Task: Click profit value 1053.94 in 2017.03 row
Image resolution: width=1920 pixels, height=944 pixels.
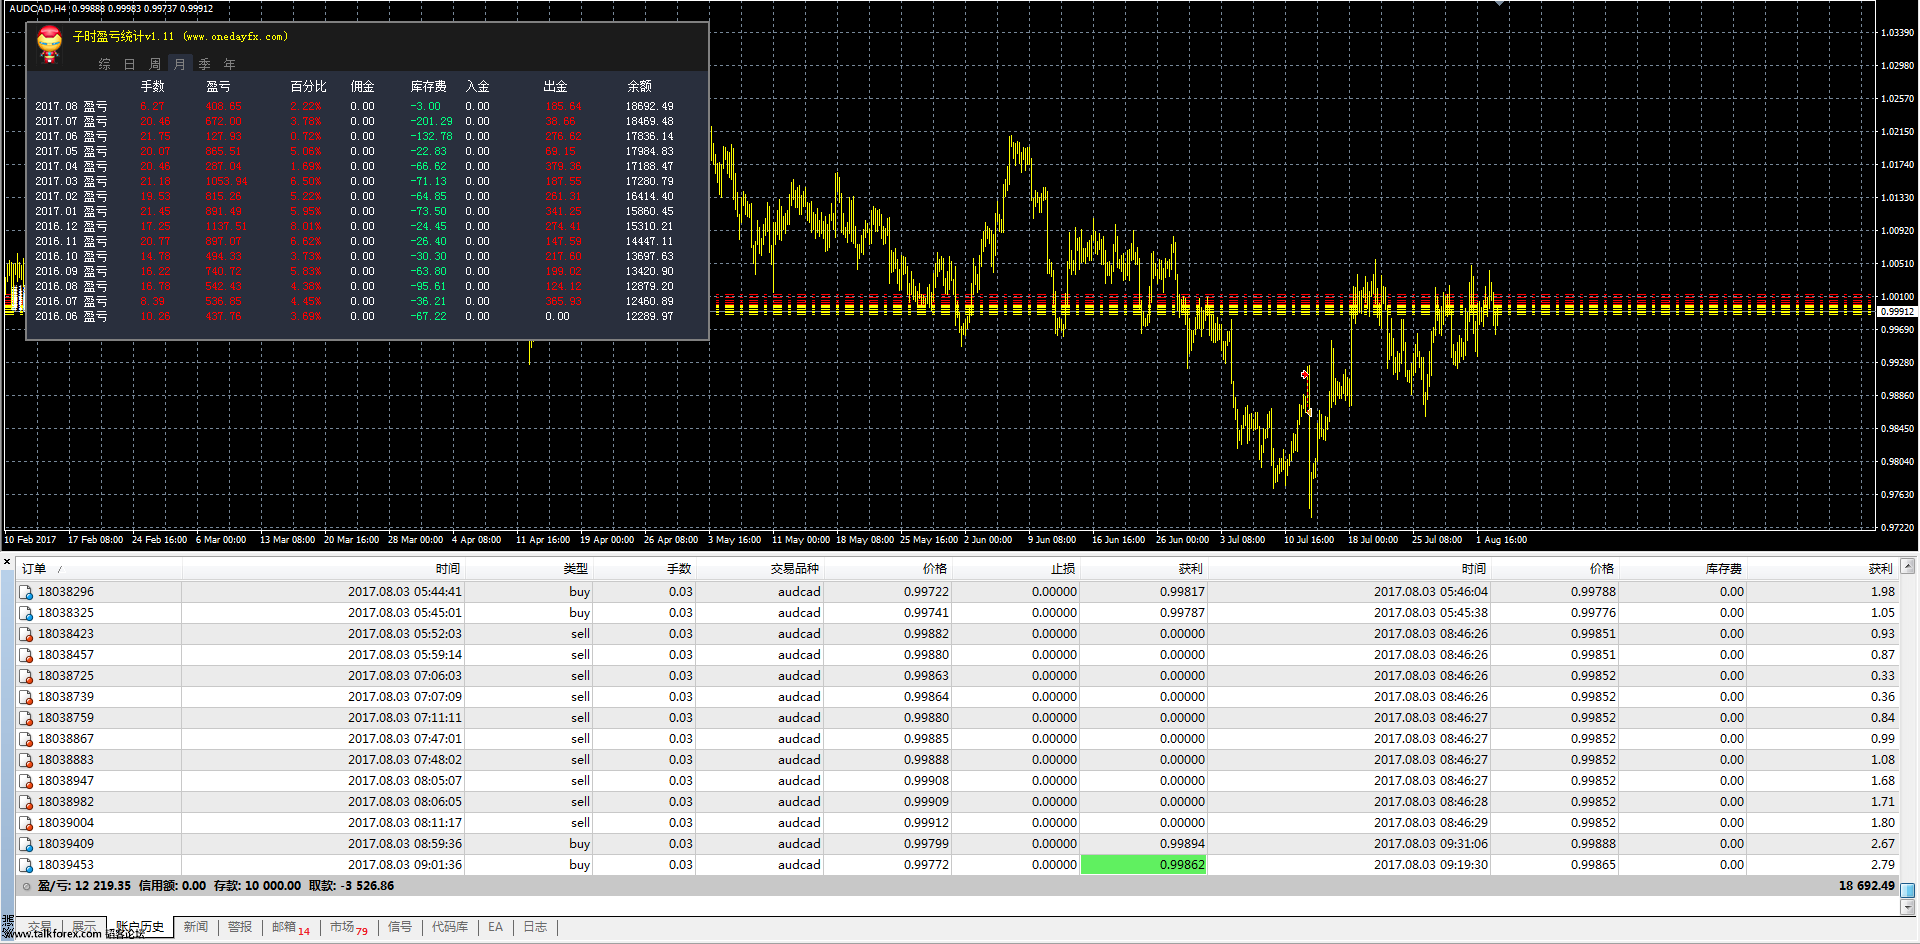Action: (x=226, y=181)
